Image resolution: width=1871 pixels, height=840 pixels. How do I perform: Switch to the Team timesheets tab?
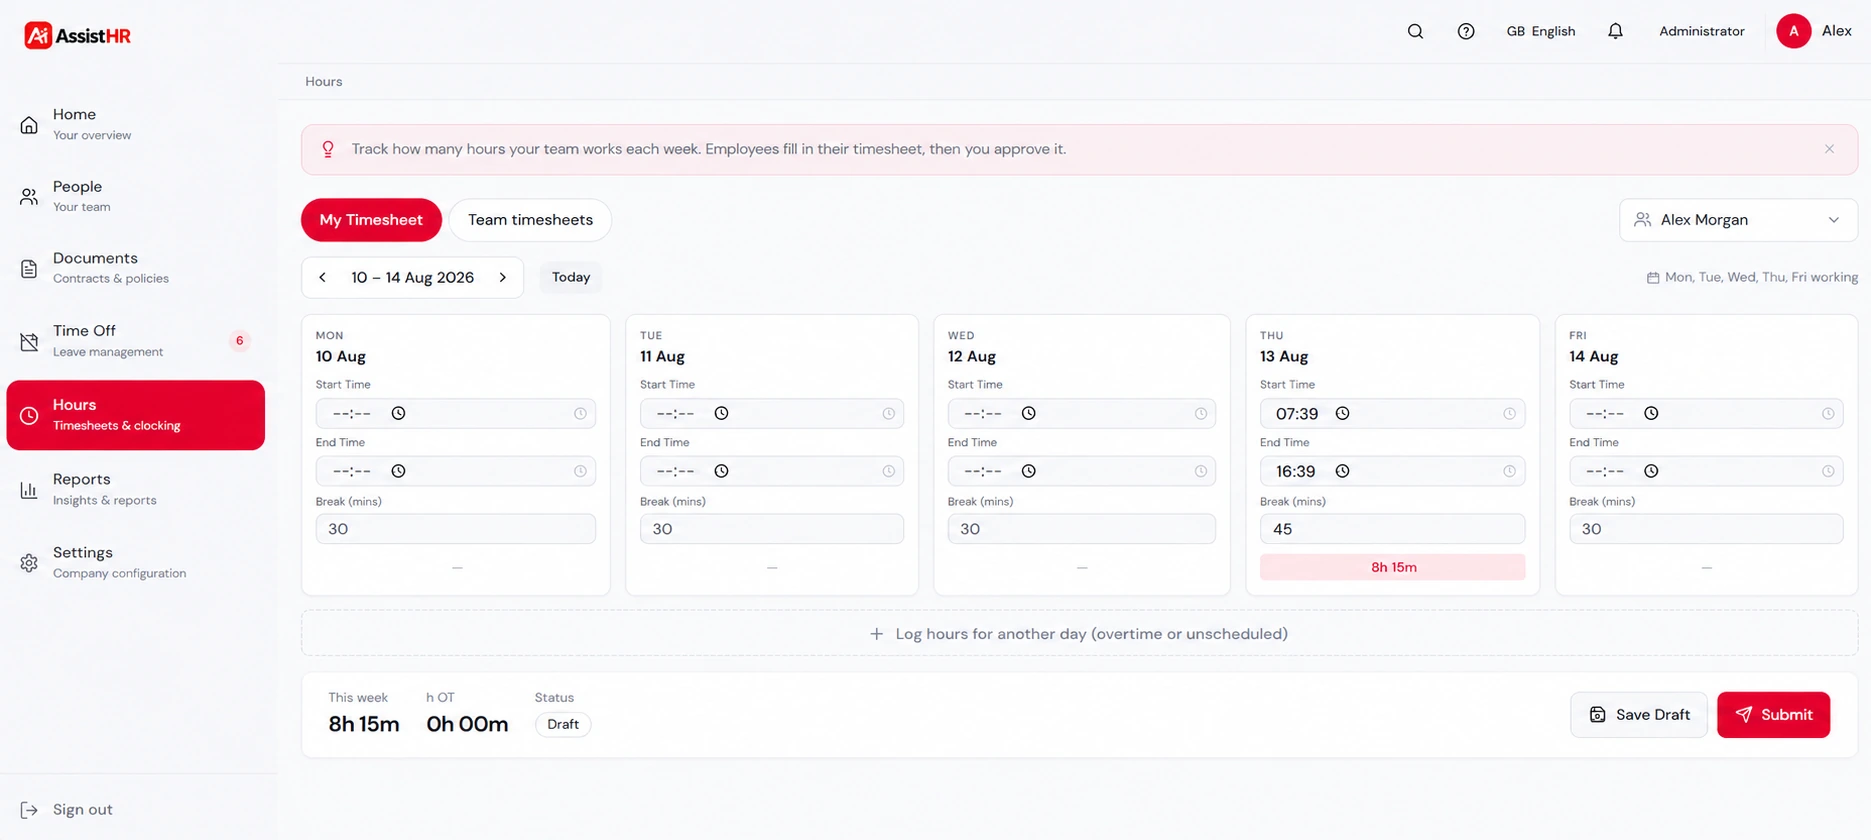[x=530, y=220]
